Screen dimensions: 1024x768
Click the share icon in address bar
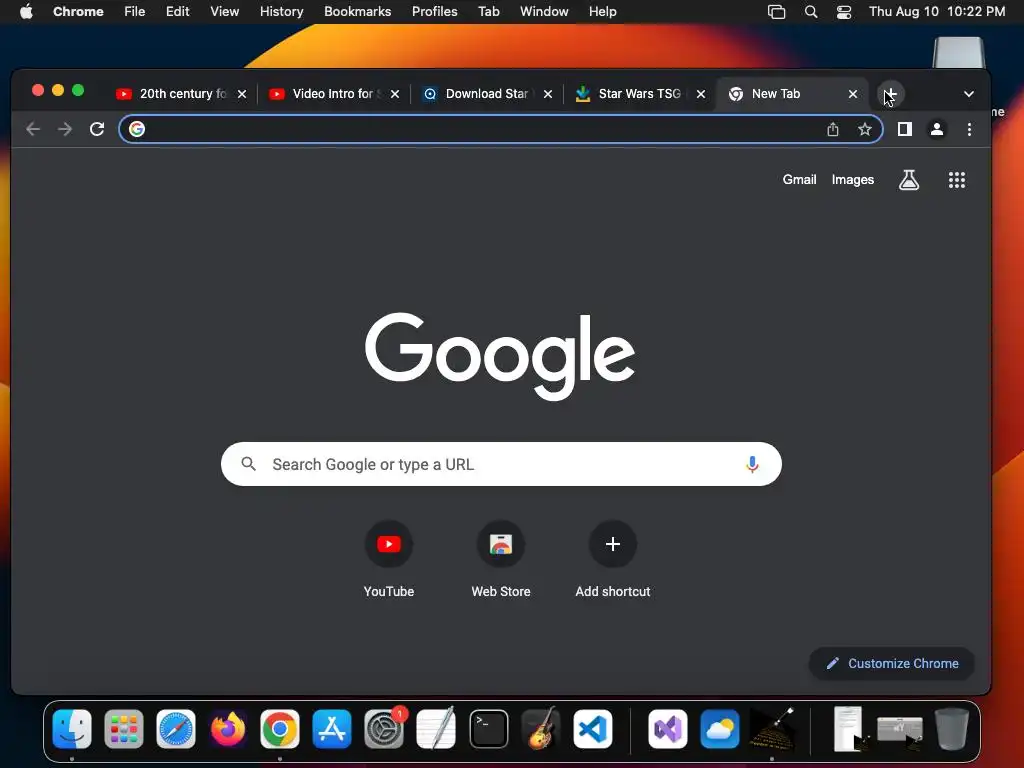pyautogui.click(x=833, y=129)
